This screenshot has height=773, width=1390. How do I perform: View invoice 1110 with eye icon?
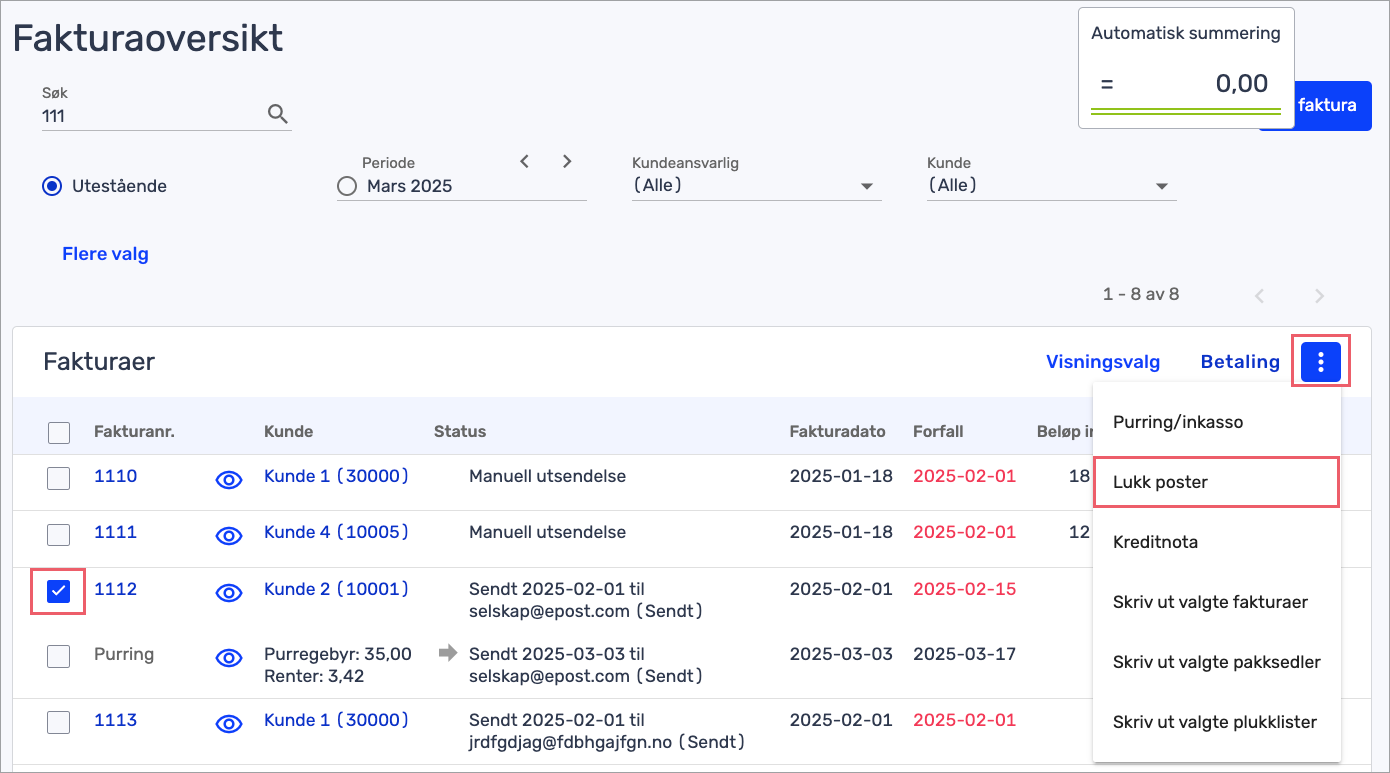pos(229,480)
